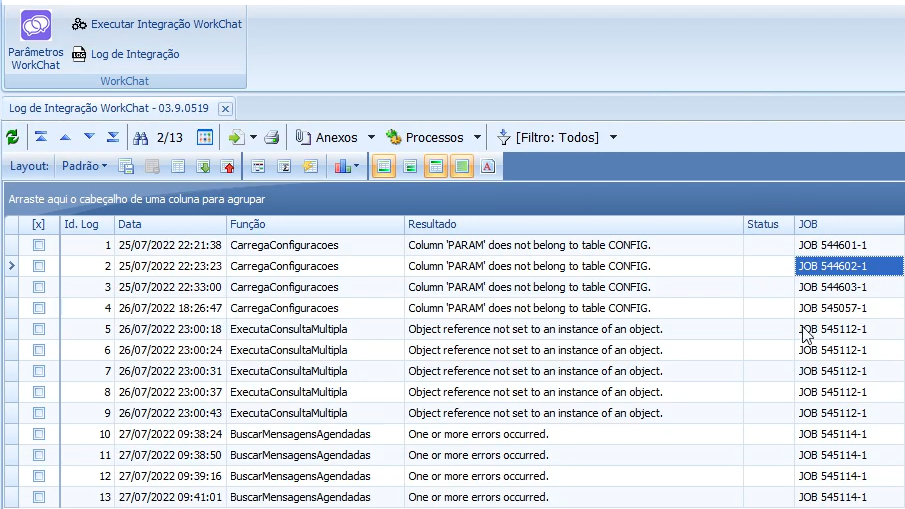Open the Processos dropdown arrow
Viewport: 905px width, 509px height.
coord(477,138)
